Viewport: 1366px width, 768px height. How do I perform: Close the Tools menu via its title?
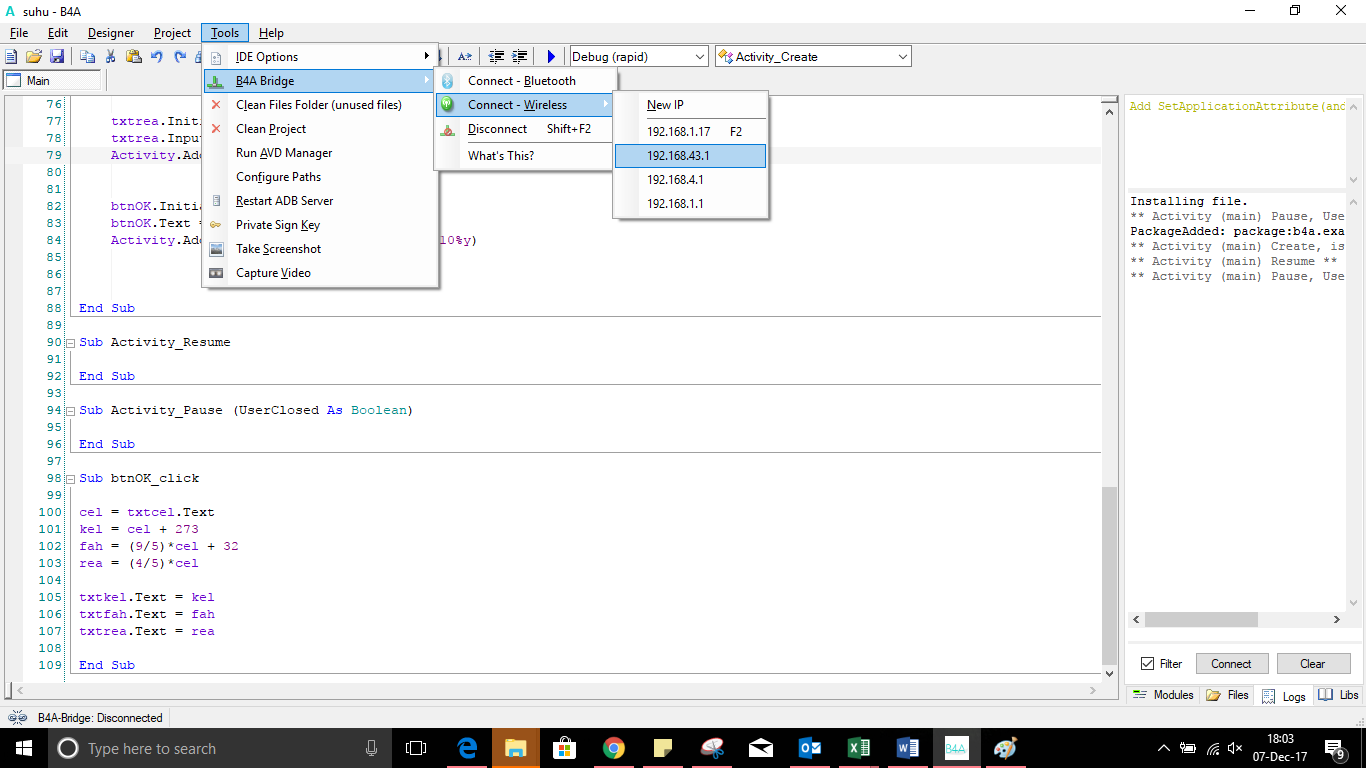tap(225, 33)
